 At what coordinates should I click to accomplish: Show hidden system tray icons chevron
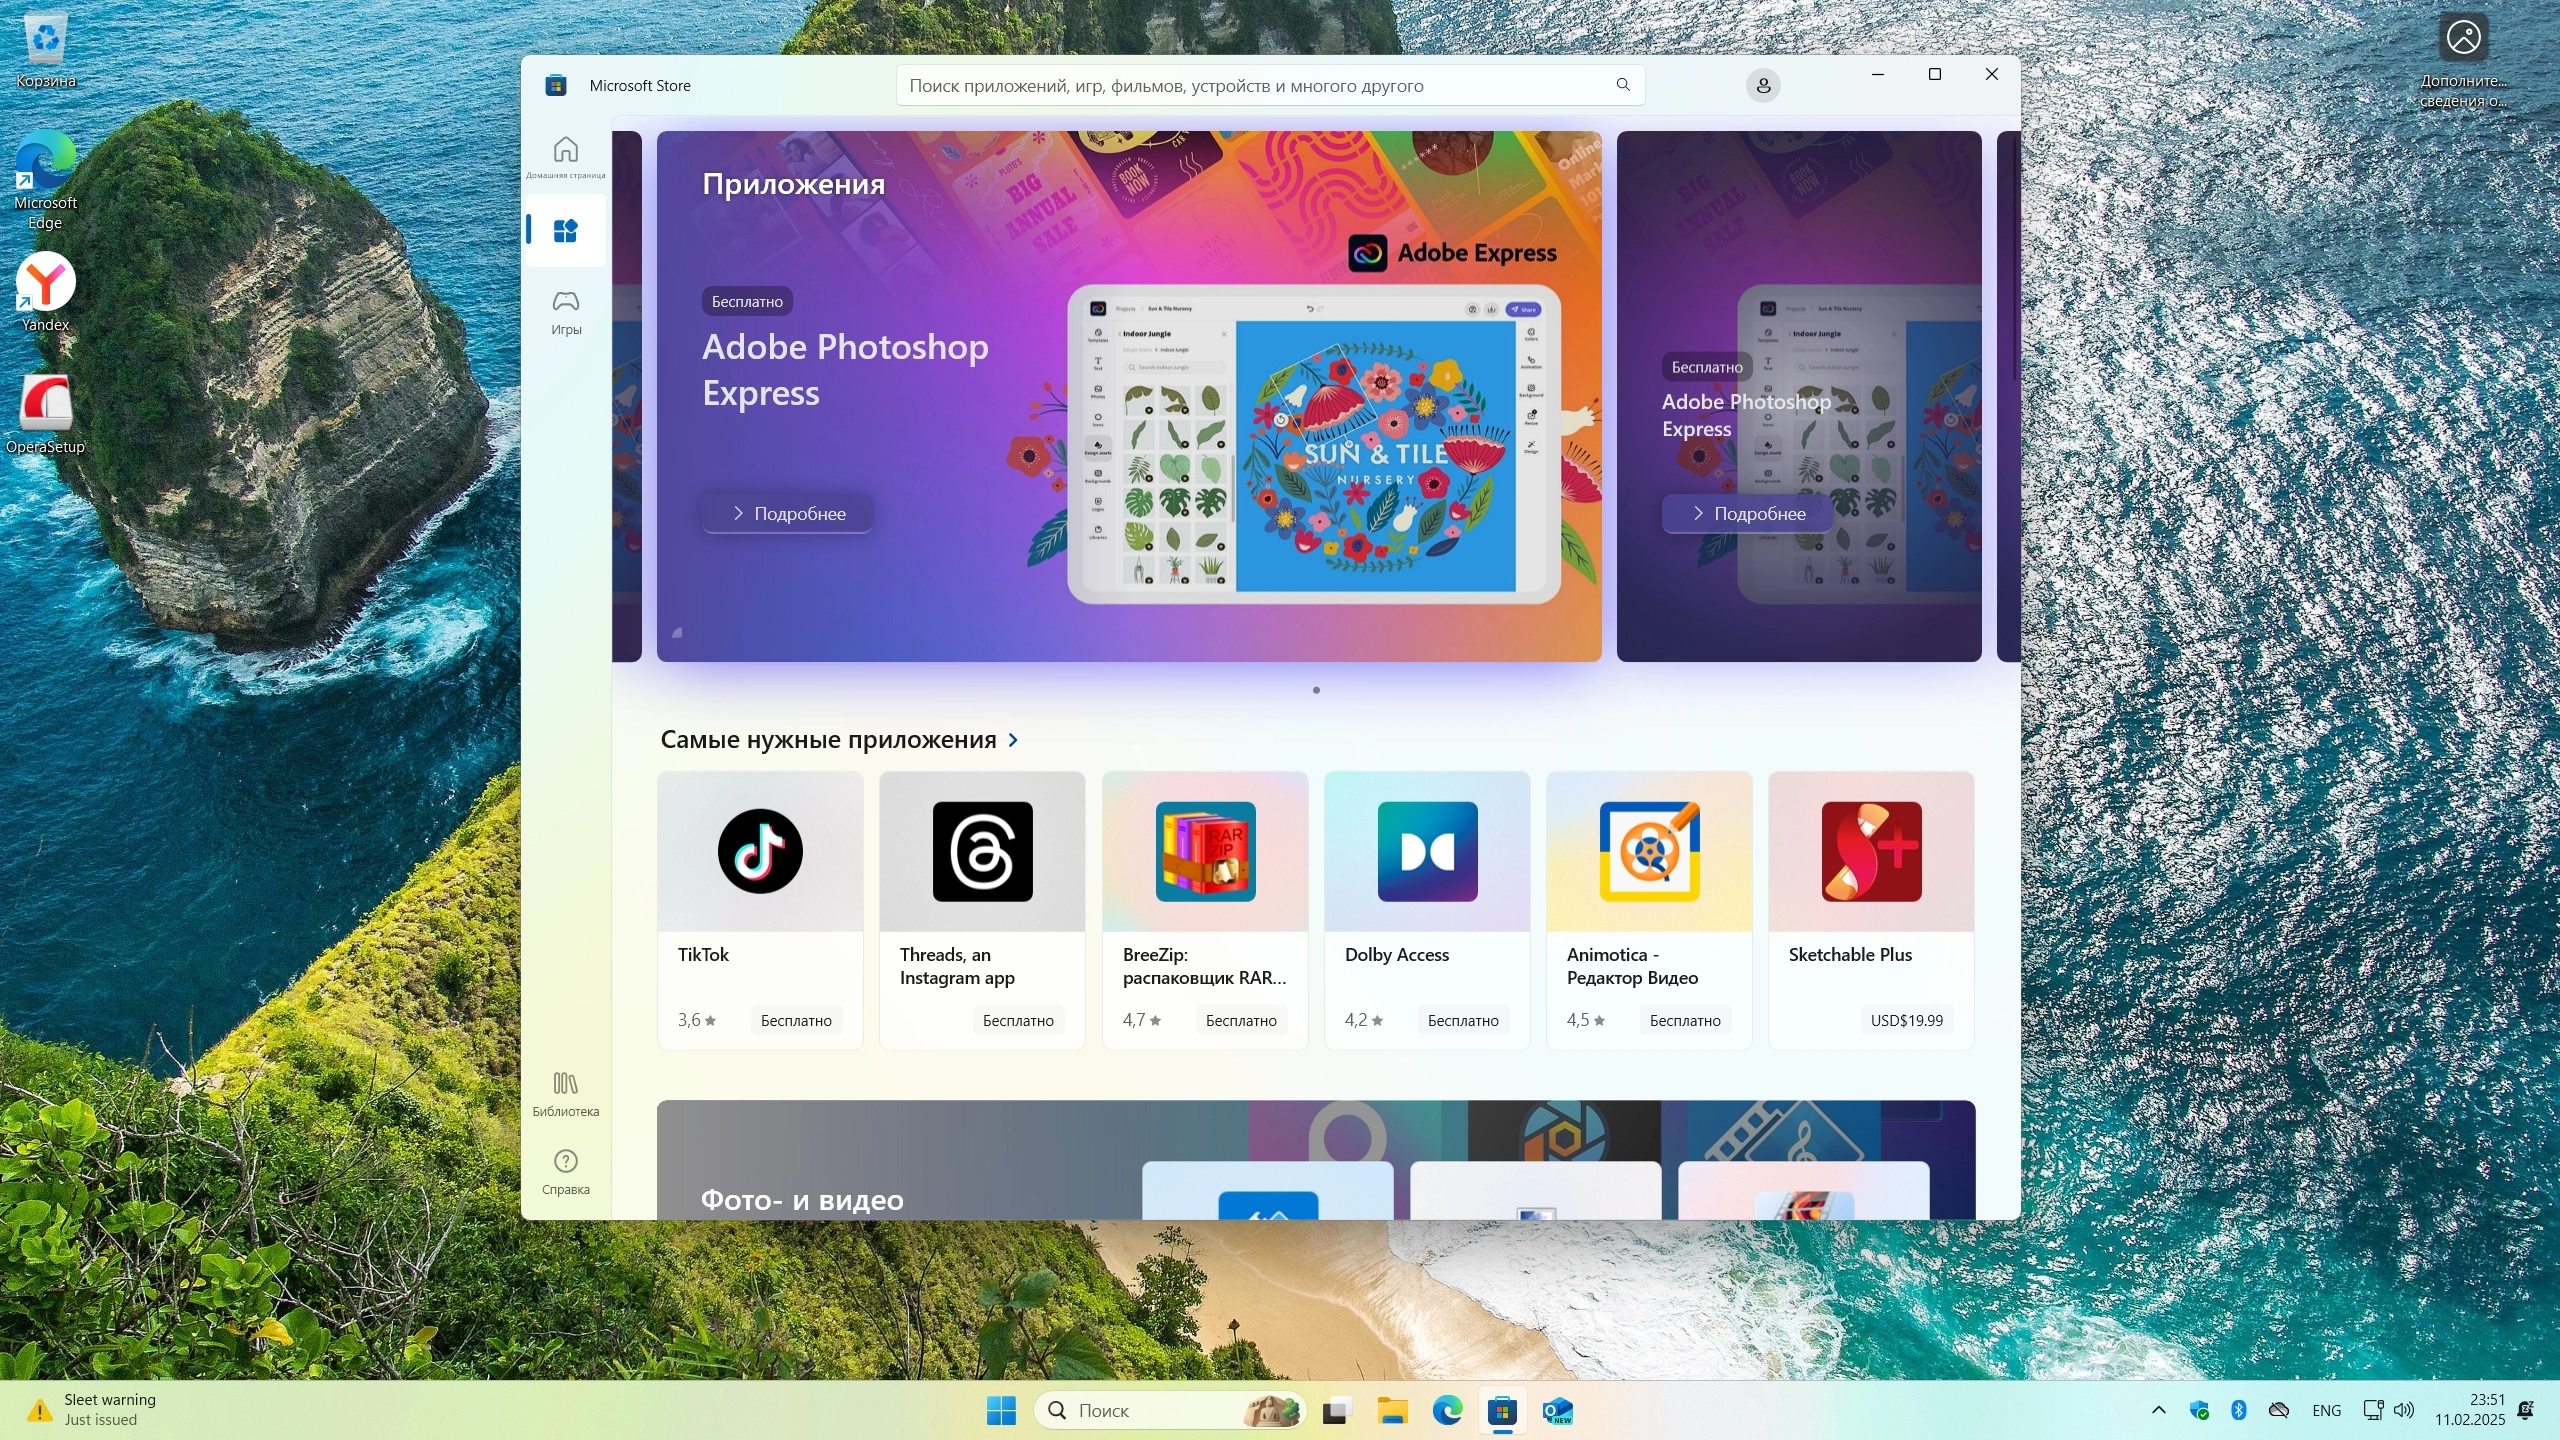pyautogui.click(x=2158, y=1410)
